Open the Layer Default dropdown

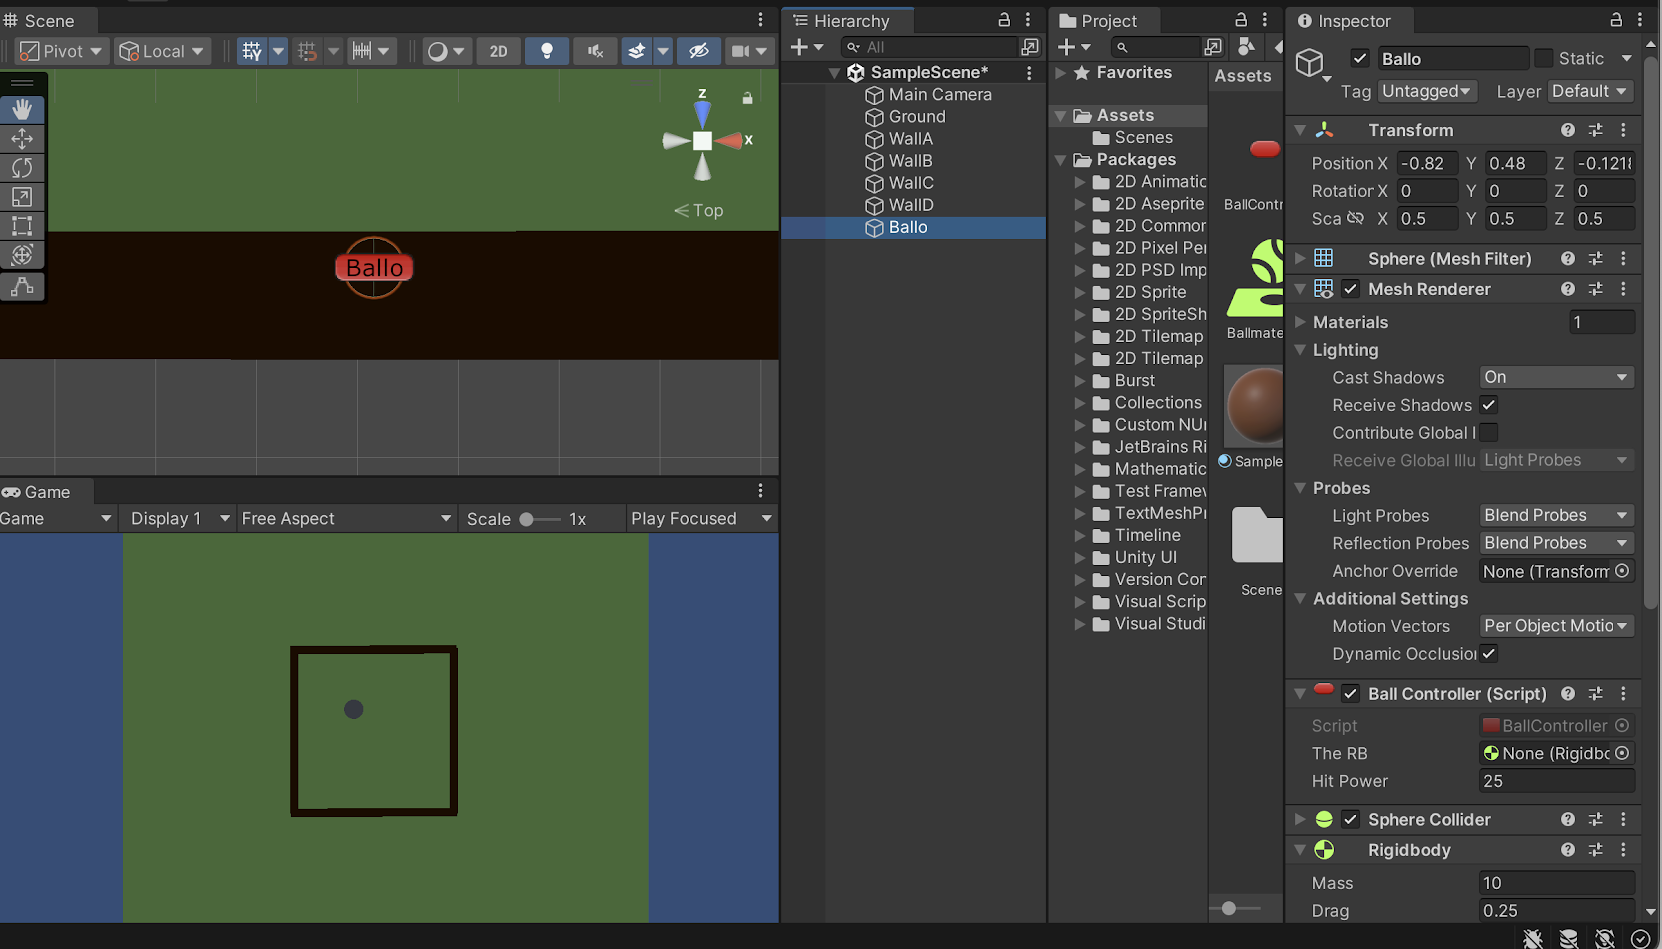click(1590, 91)
